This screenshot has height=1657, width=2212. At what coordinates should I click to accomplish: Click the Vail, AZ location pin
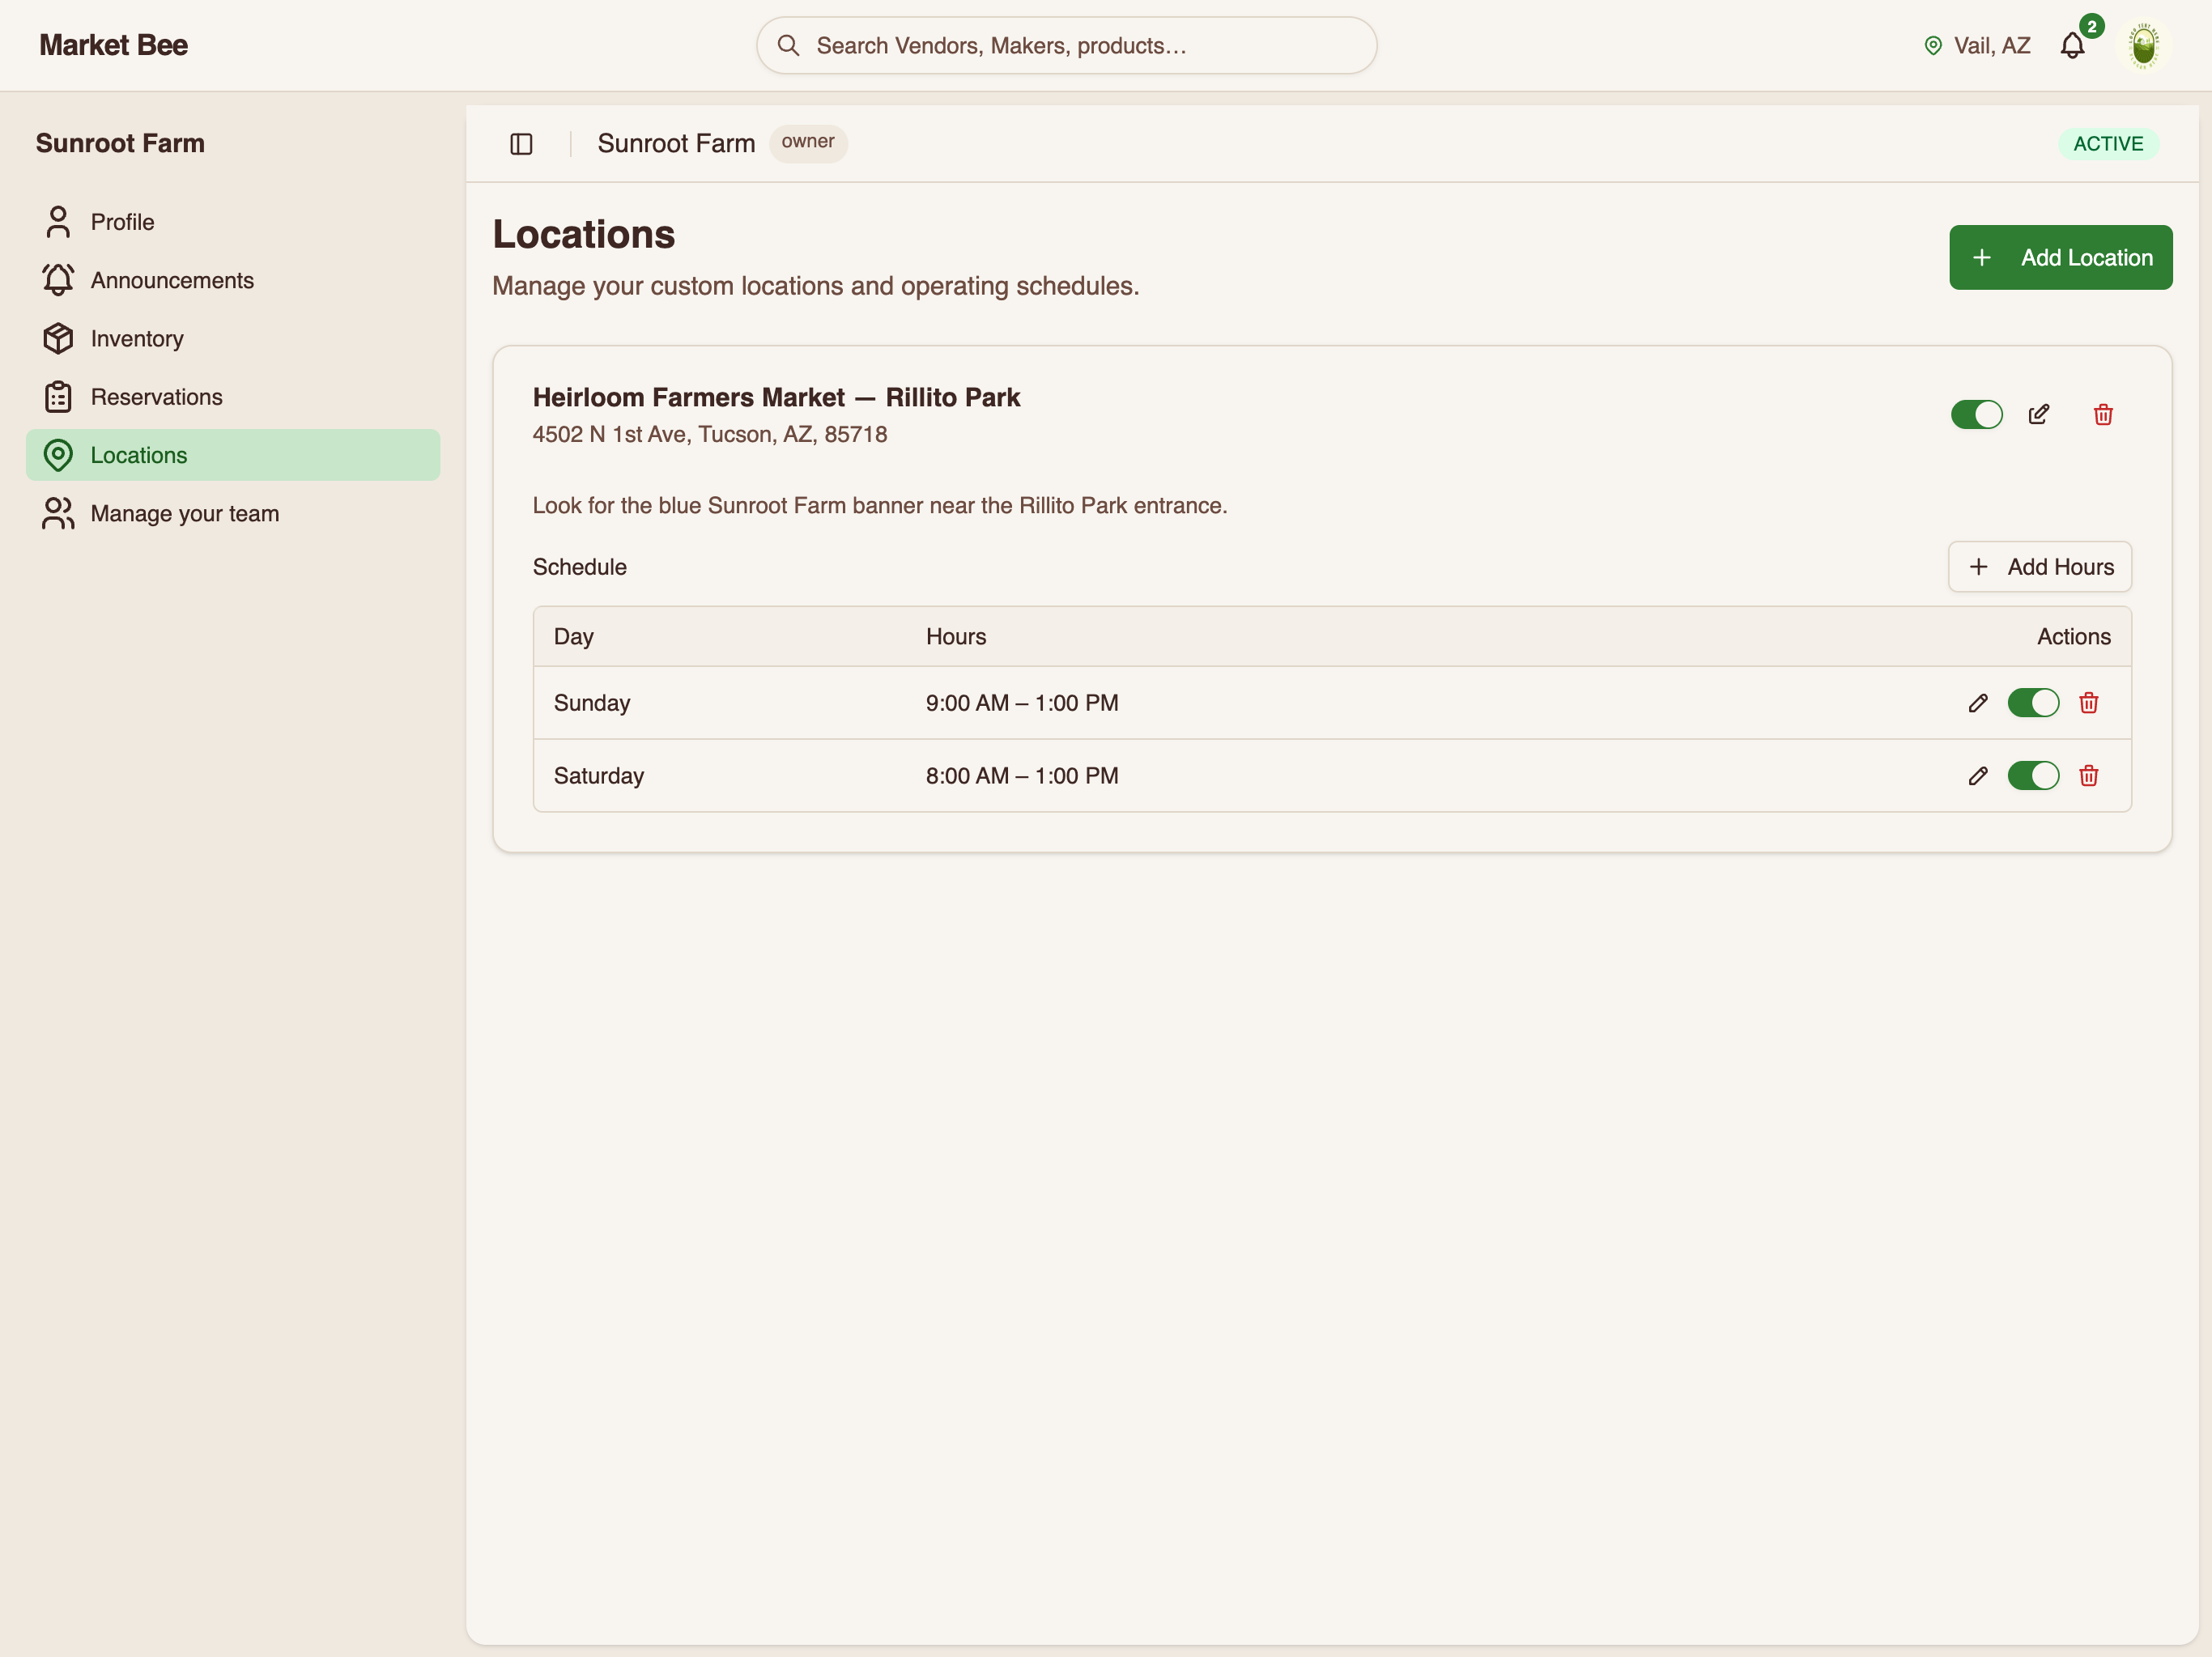1933,46
